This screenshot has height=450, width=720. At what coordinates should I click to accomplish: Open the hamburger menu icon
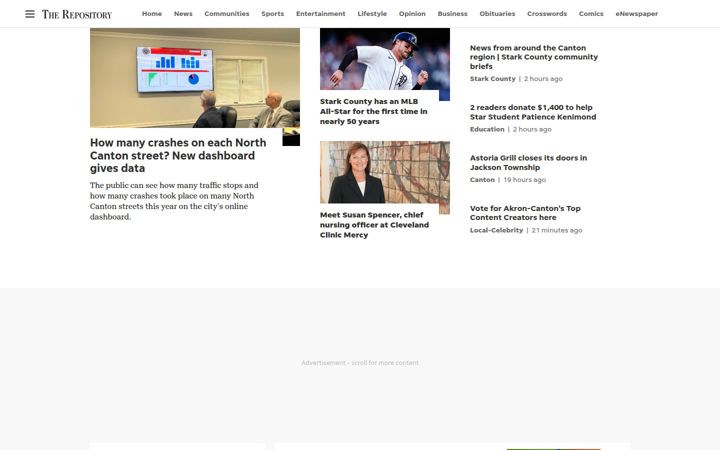pyautogui.click(x=30, y=14)
